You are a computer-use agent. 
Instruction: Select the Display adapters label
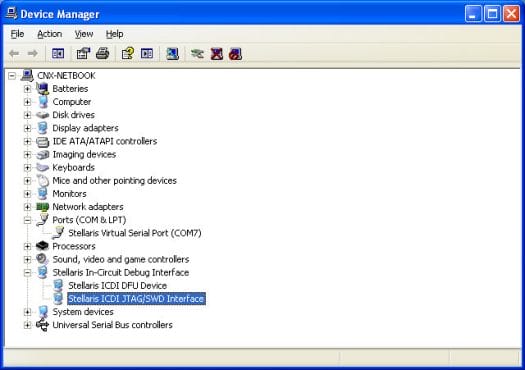[85, 128]
